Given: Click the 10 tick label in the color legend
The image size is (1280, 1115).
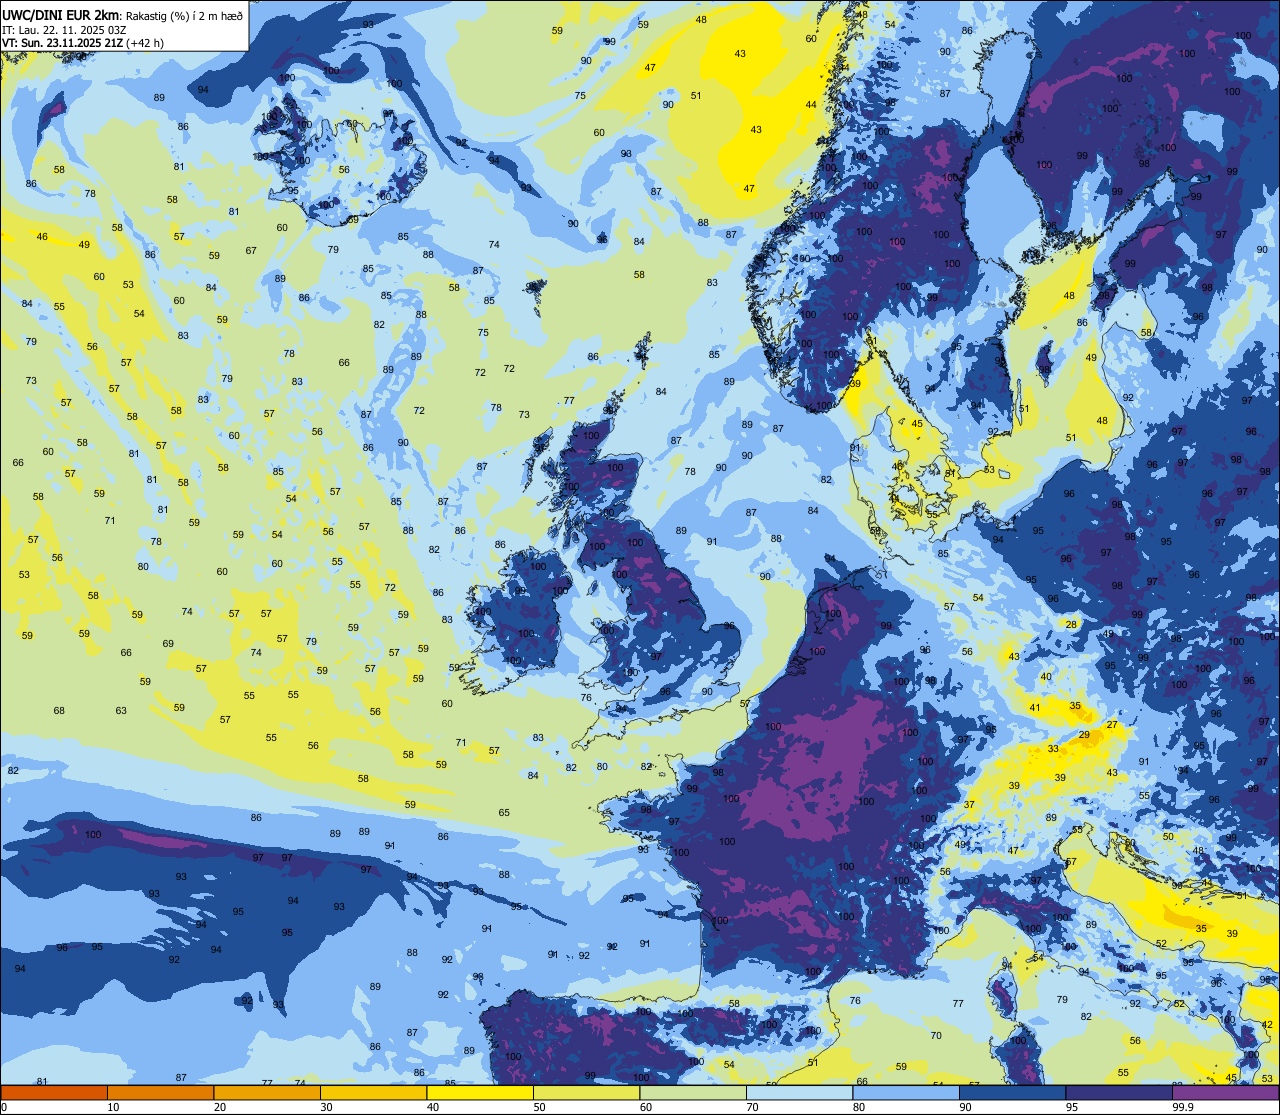Looking at the screenshot, I should tap(114, 1107).
